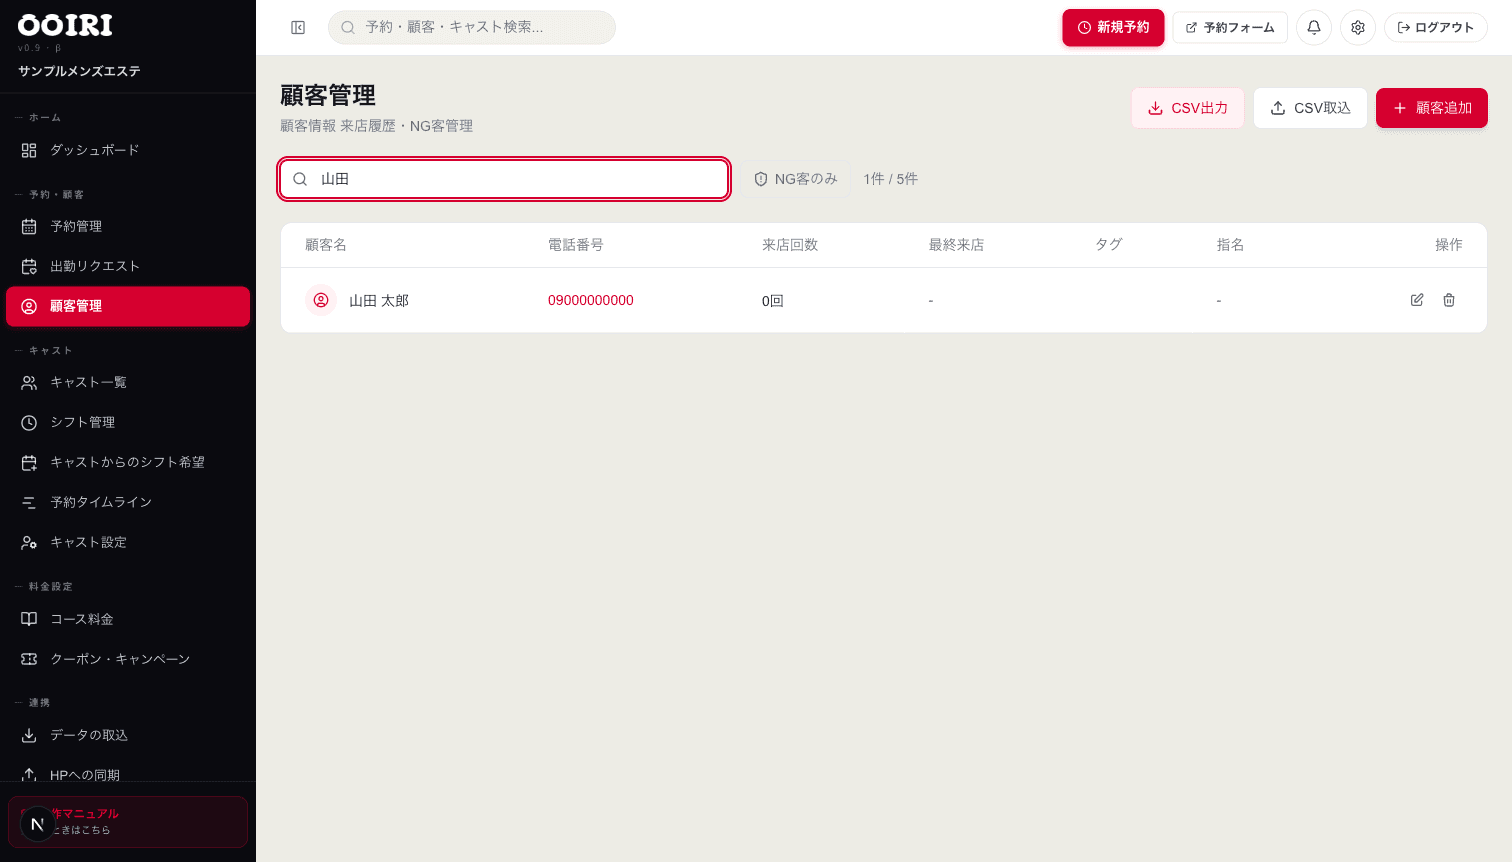Viewport: 1512px width, 862px height.
Task: Click ログアウト button
Action: 1436,28
